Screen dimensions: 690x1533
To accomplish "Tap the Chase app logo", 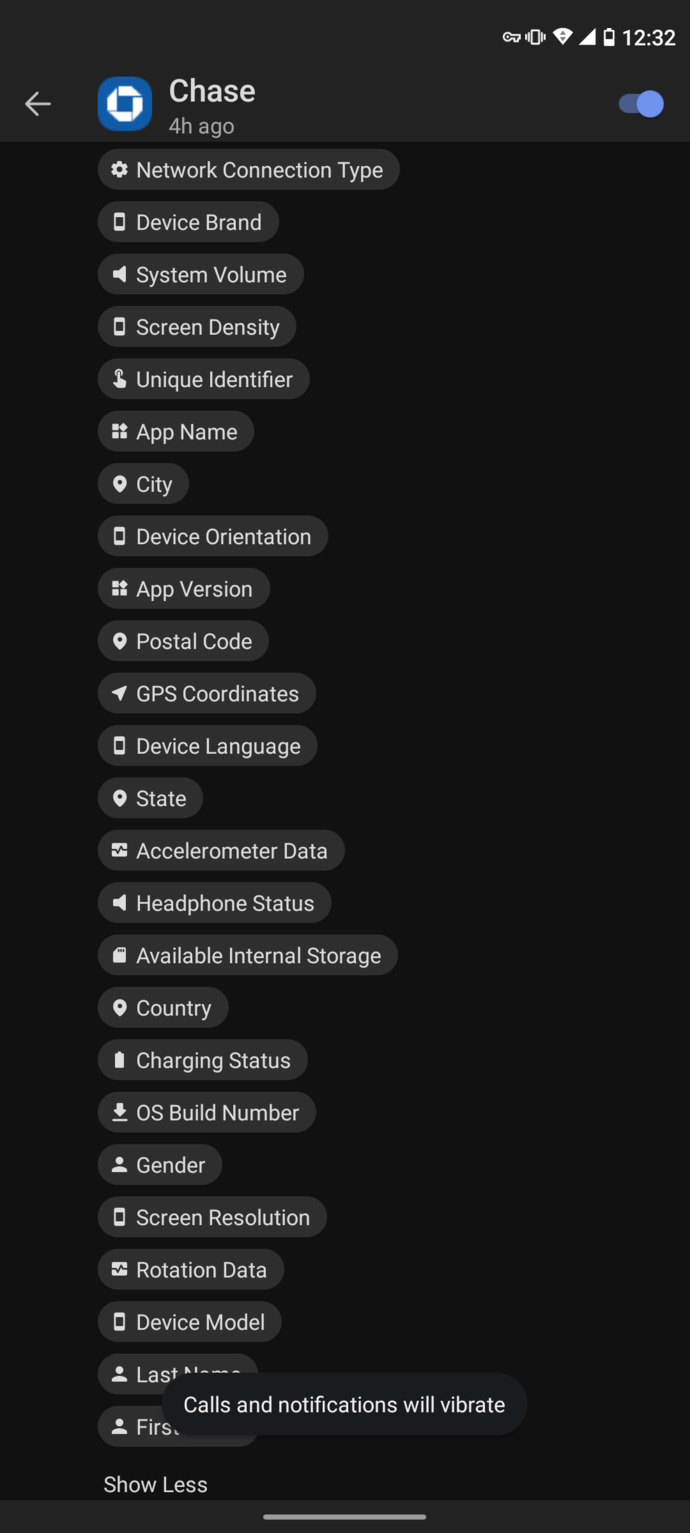I will pyautogui.click(x=125, y=104).
